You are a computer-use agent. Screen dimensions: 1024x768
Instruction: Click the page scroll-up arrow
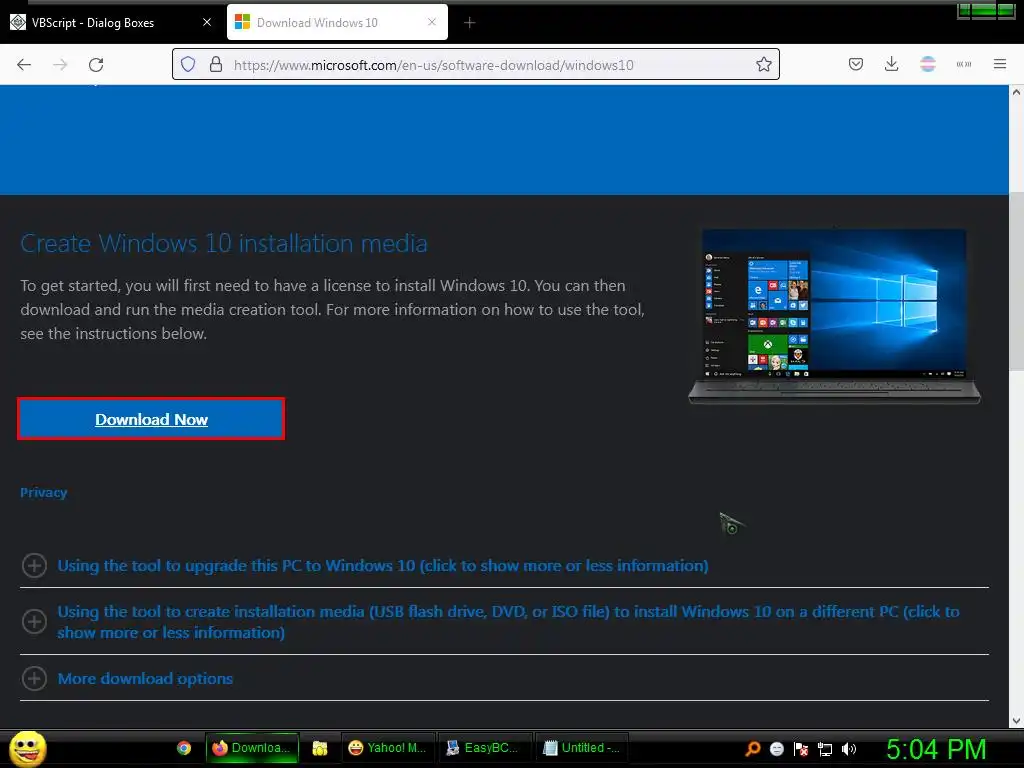pyautogui.click(x=1016, y=93)
